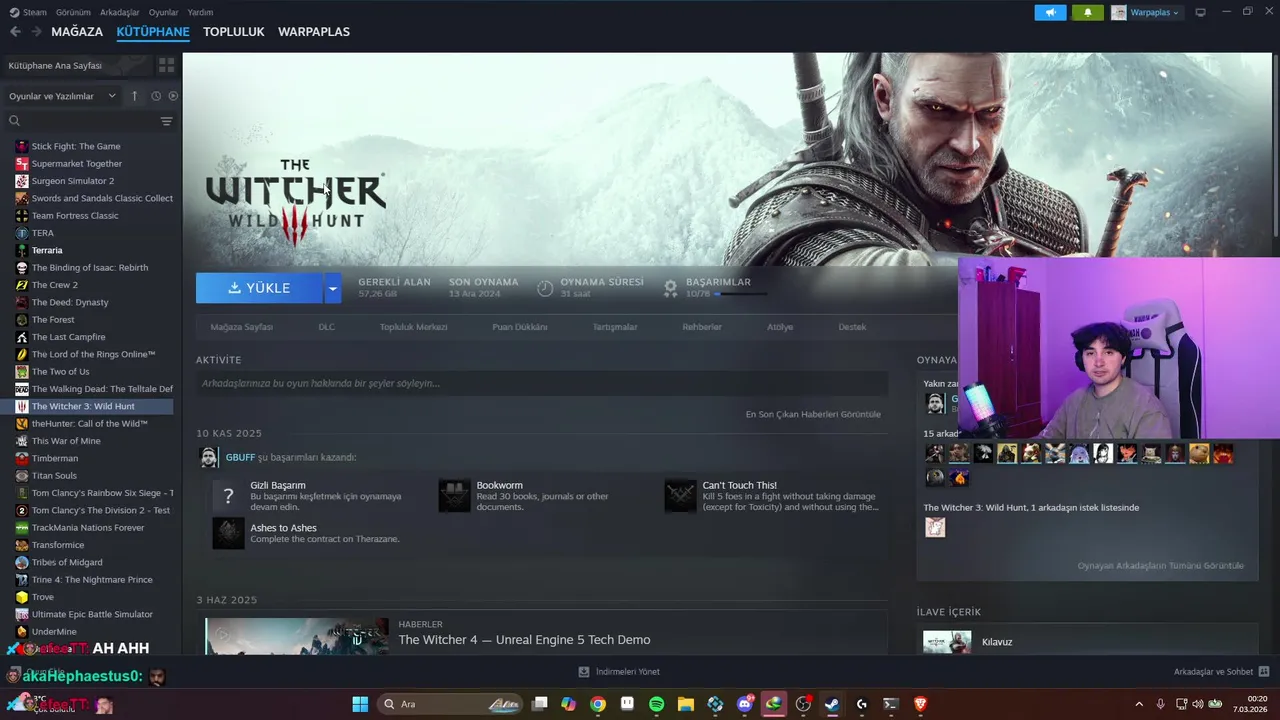The image size is (1280, 720).
Task: Open Brave browser from the taskbar
Action: 920,704
